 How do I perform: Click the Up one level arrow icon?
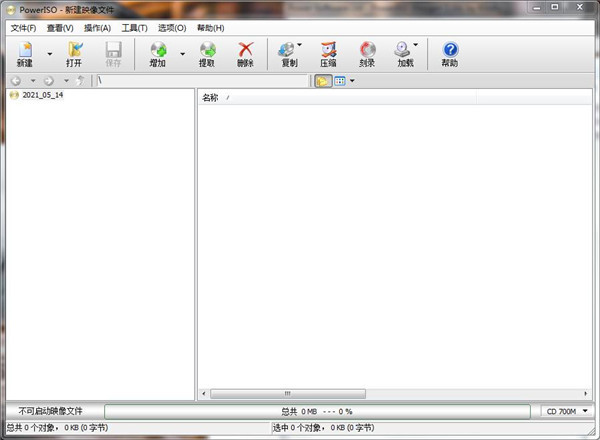[80, 81]
